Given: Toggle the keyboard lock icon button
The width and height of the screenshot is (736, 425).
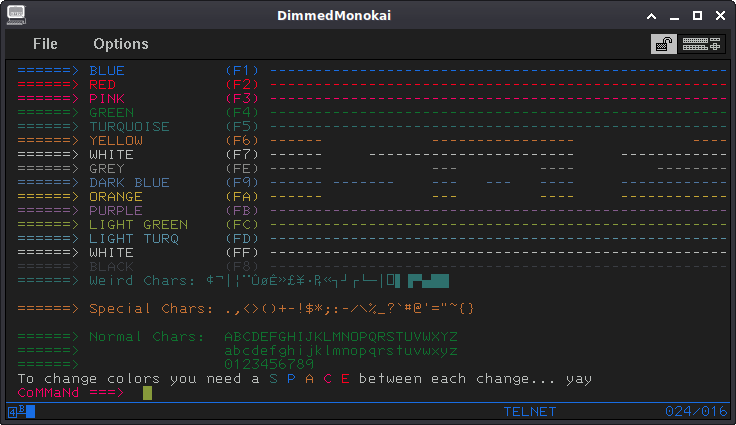Looking at the screenshot, I should click(663, 44).
